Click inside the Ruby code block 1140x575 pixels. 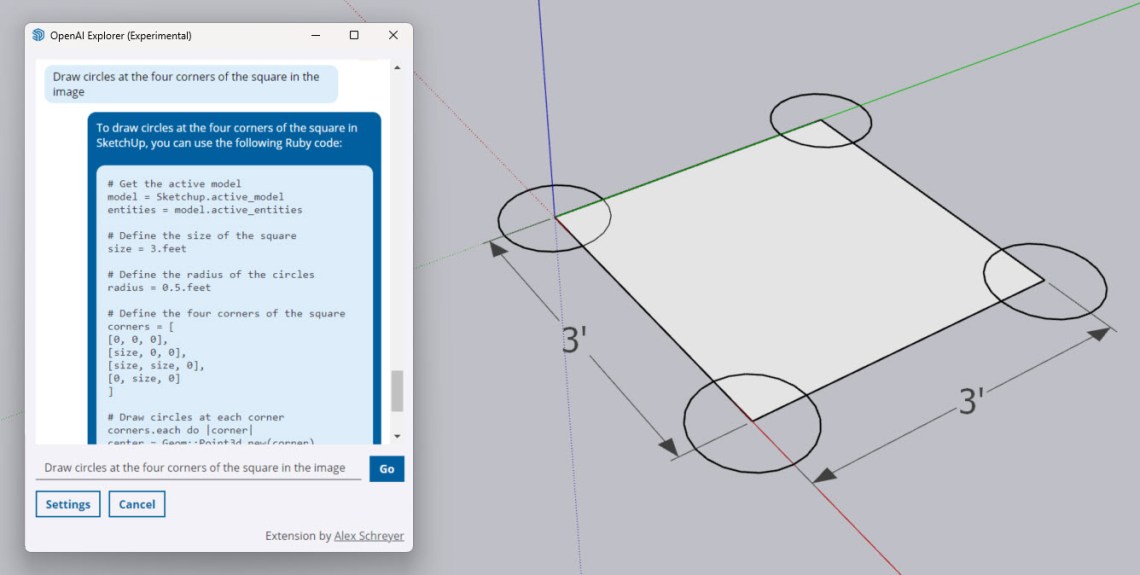click(x=230, y=300)
